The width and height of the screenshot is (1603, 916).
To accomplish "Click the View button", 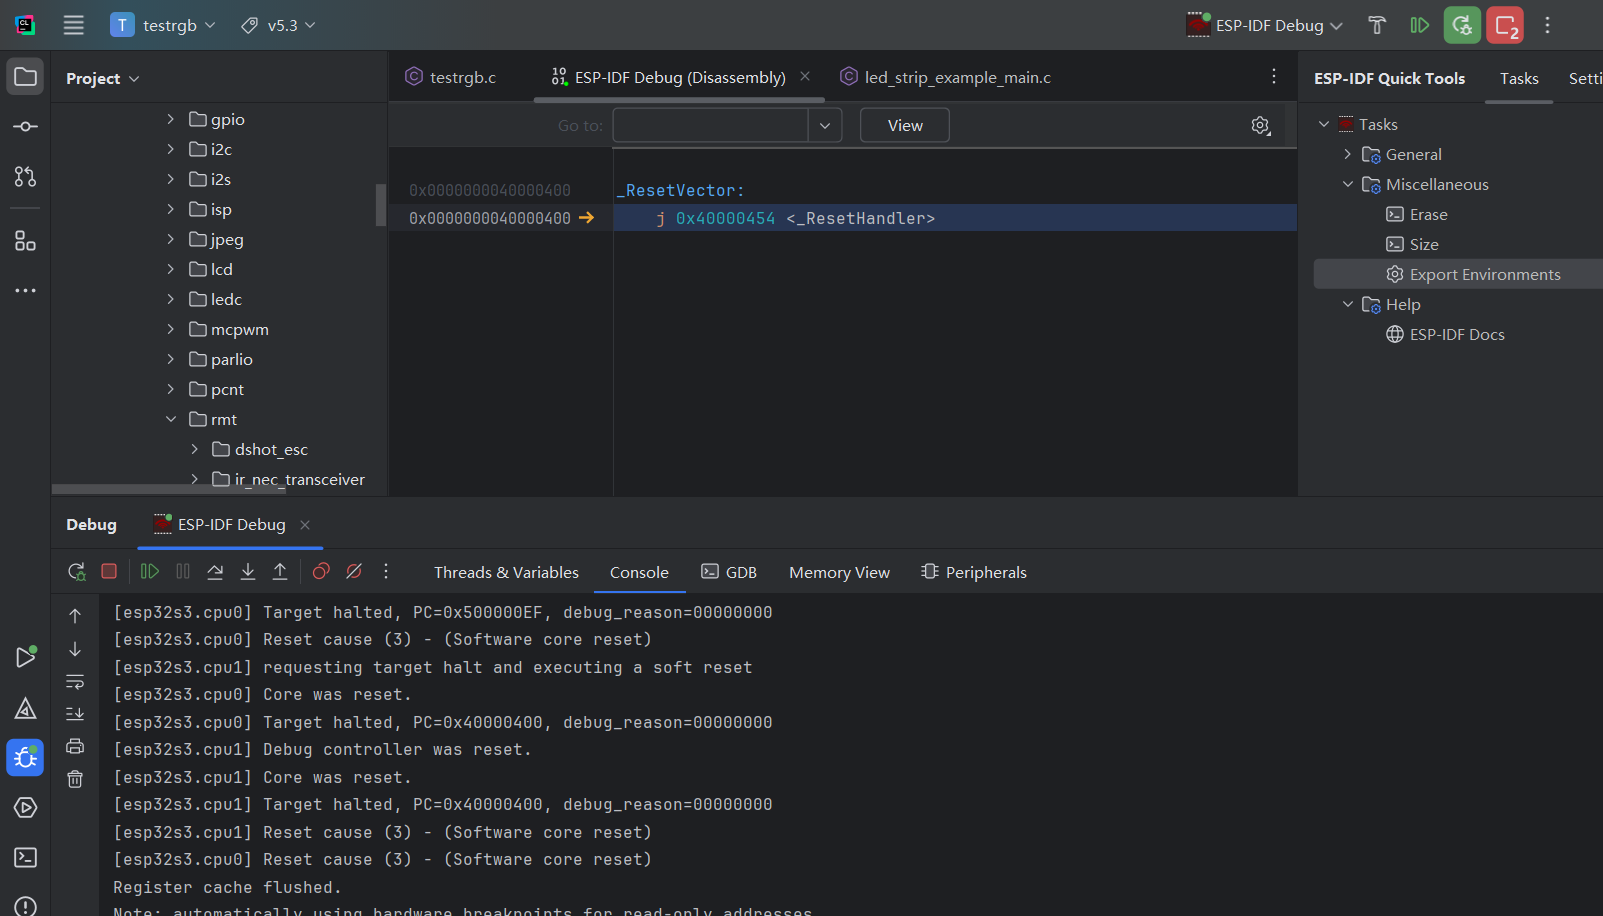I will [x=905, y=125].
